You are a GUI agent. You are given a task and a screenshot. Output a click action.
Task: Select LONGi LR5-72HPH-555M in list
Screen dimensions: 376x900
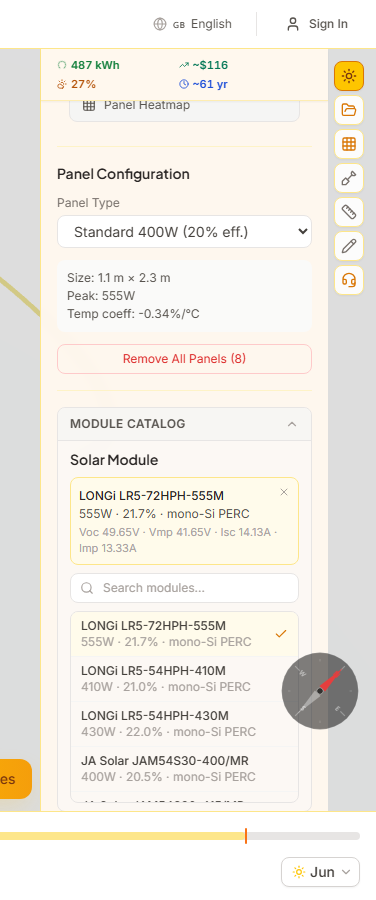[x=184, y=634]
